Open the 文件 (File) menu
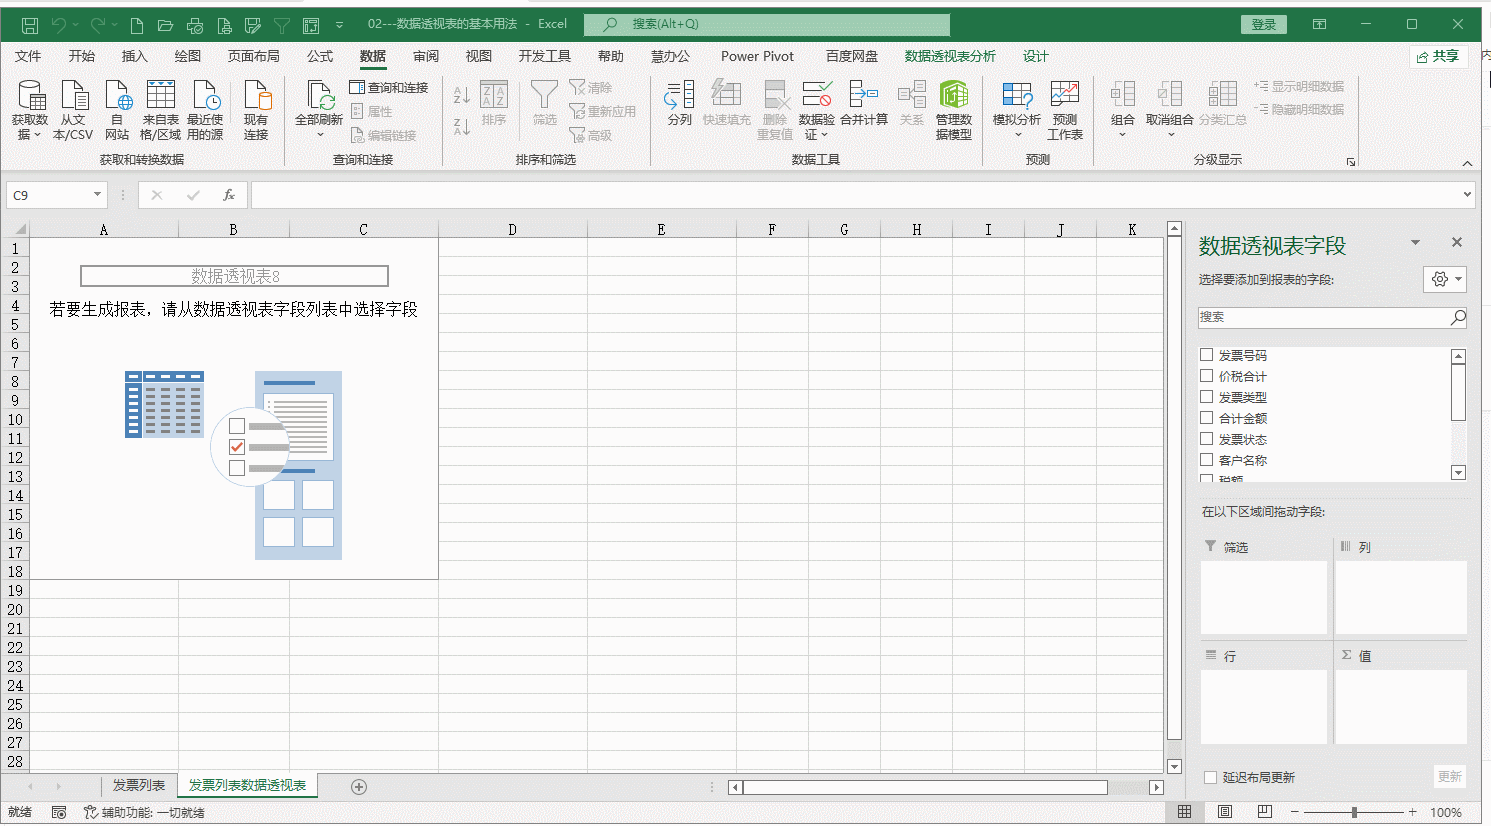The height and width of the screenshot is (826, 1491). click(28, 56)
